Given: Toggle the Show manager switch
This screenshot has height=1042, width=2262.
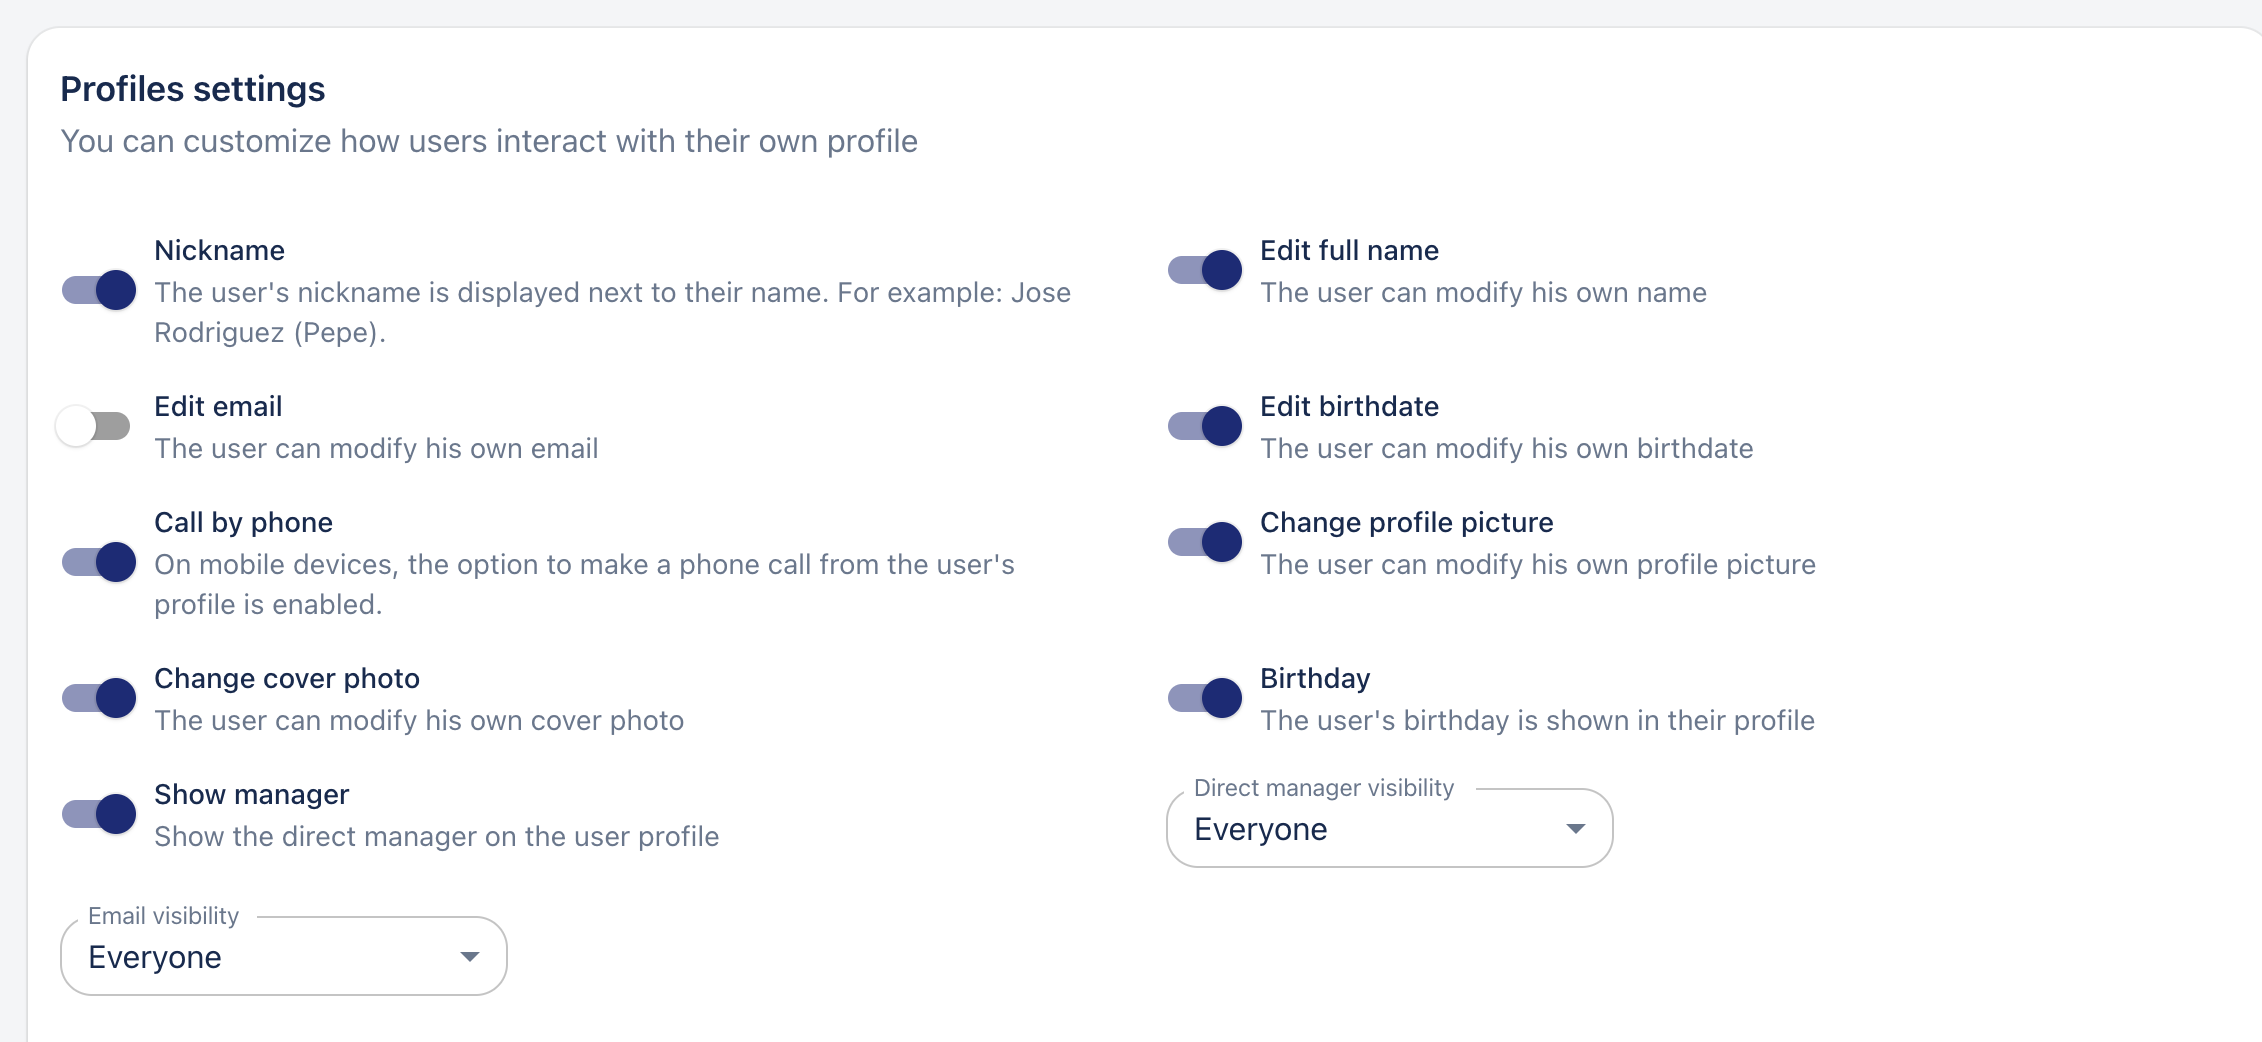Looking at the screenshot, I should point(99,814).
